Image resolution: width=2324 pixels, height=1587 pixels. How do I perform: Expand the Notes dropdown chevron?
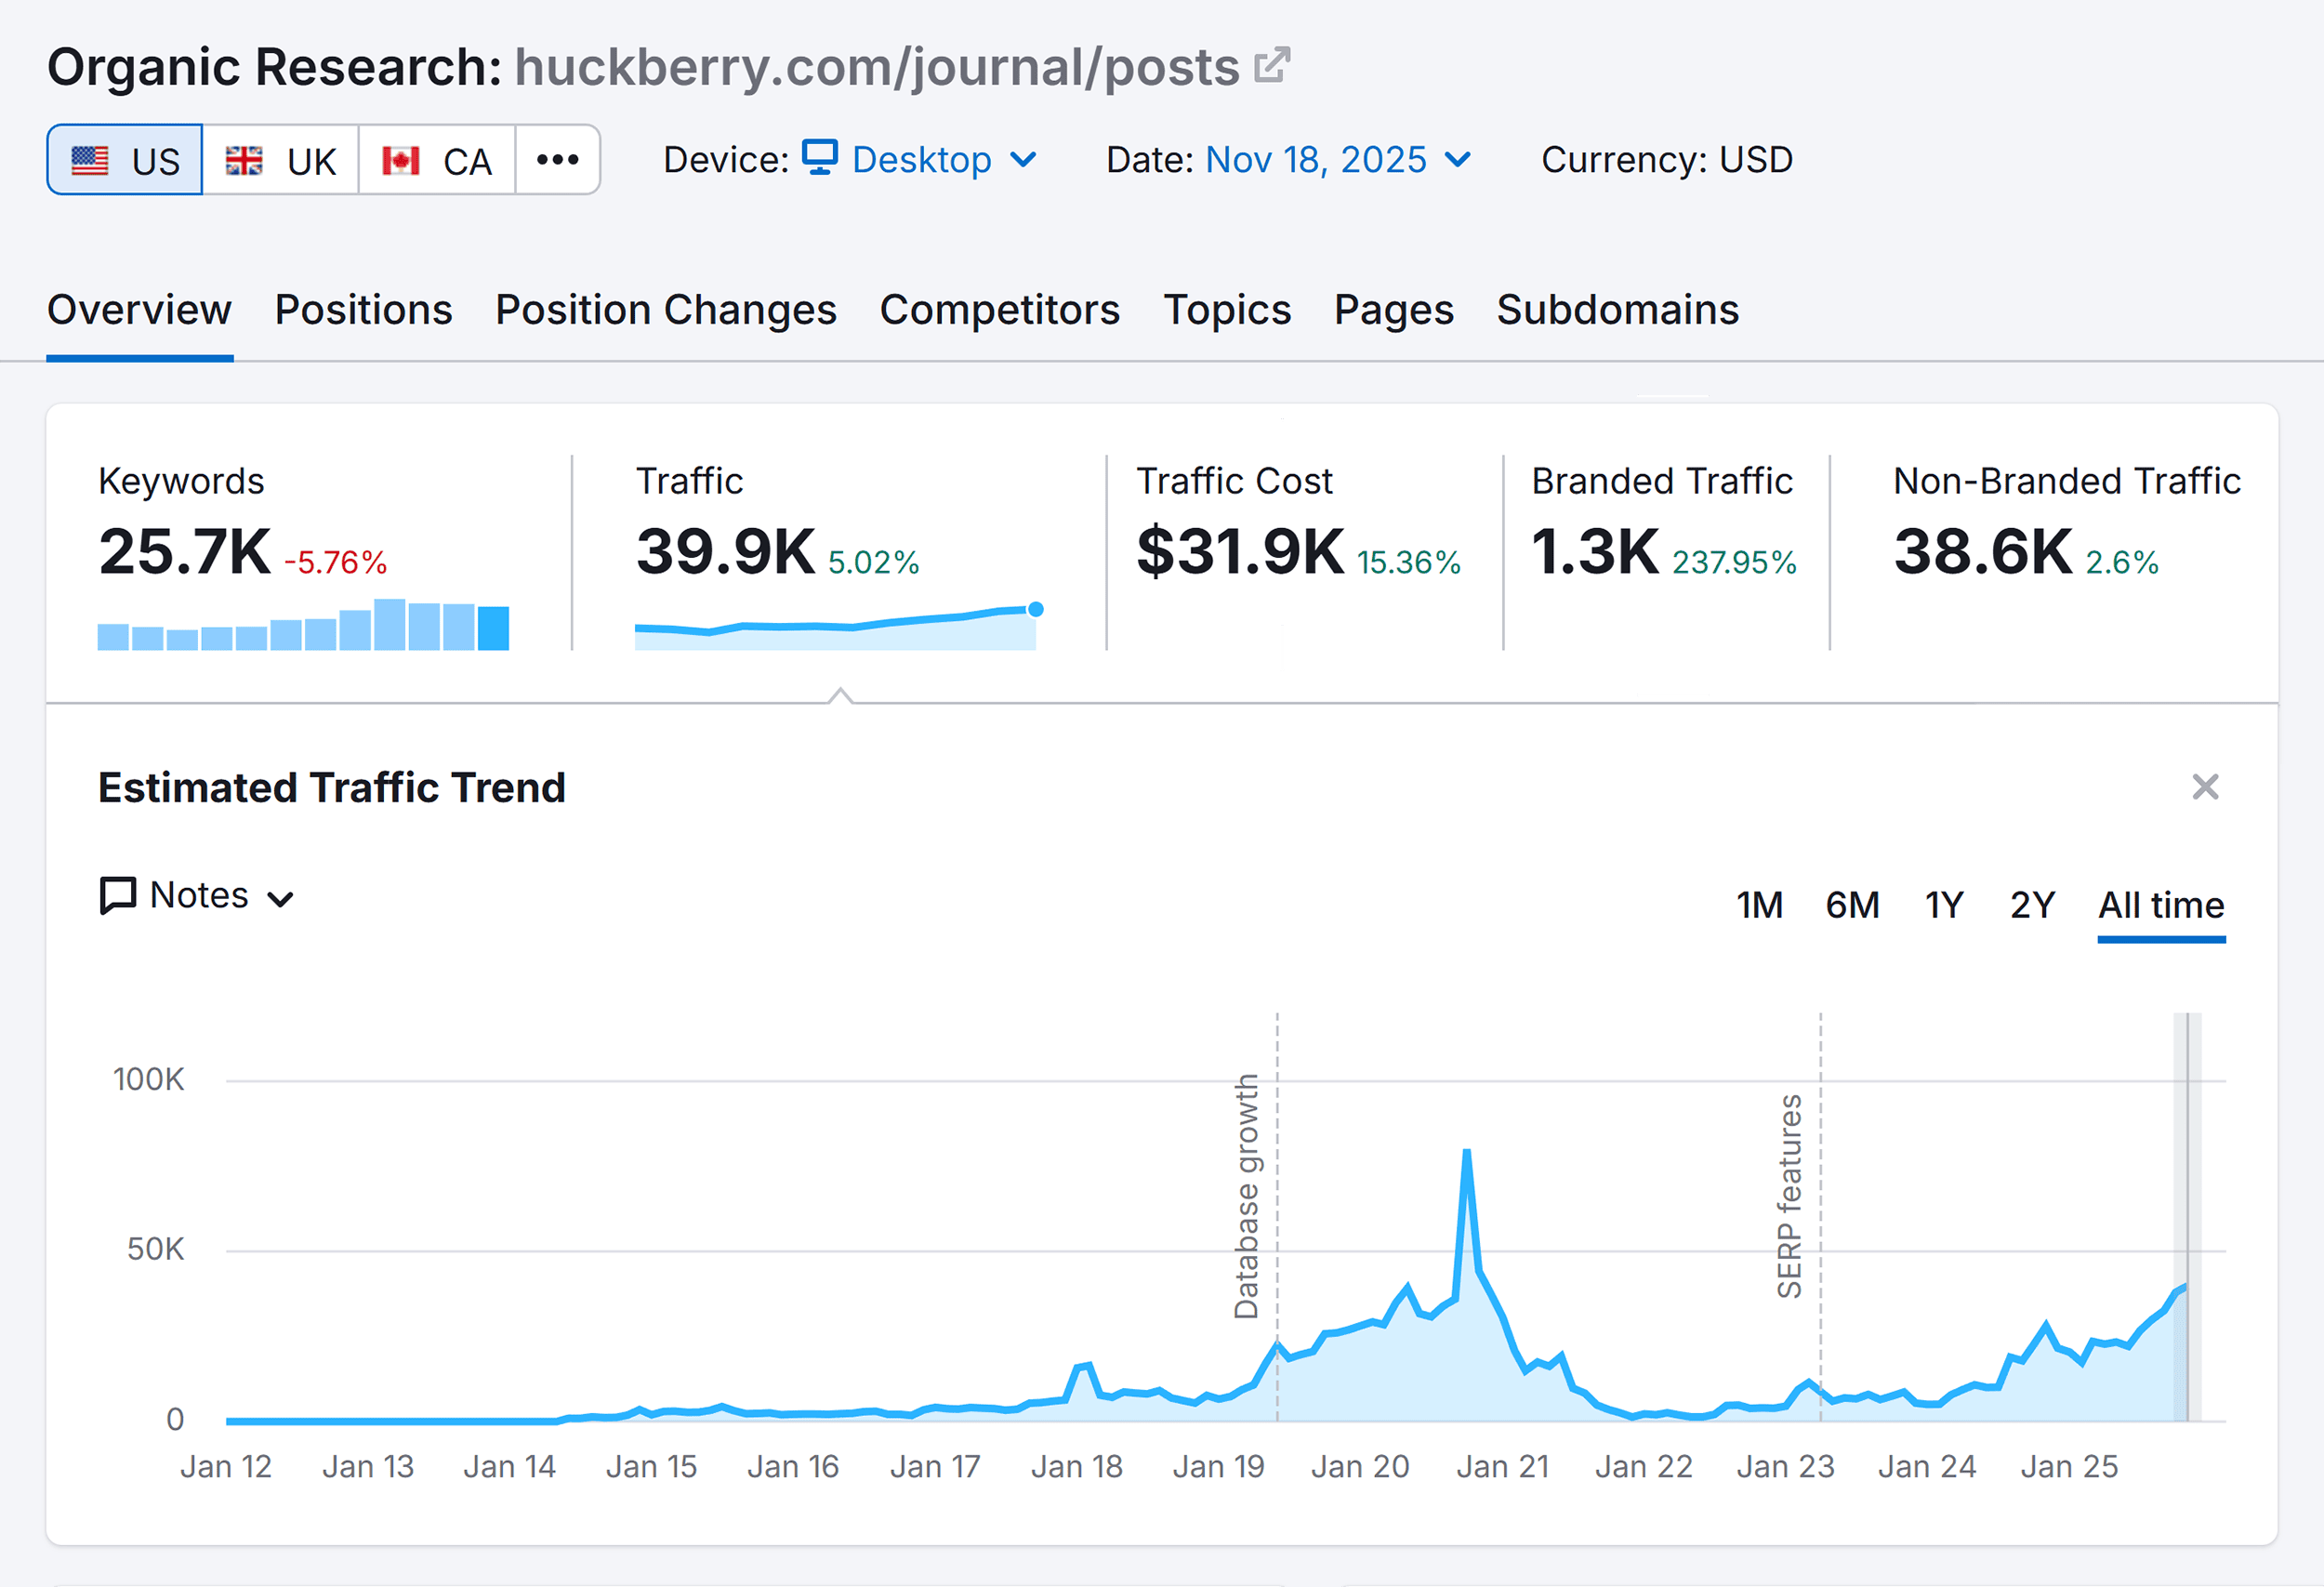pos(281,897)
